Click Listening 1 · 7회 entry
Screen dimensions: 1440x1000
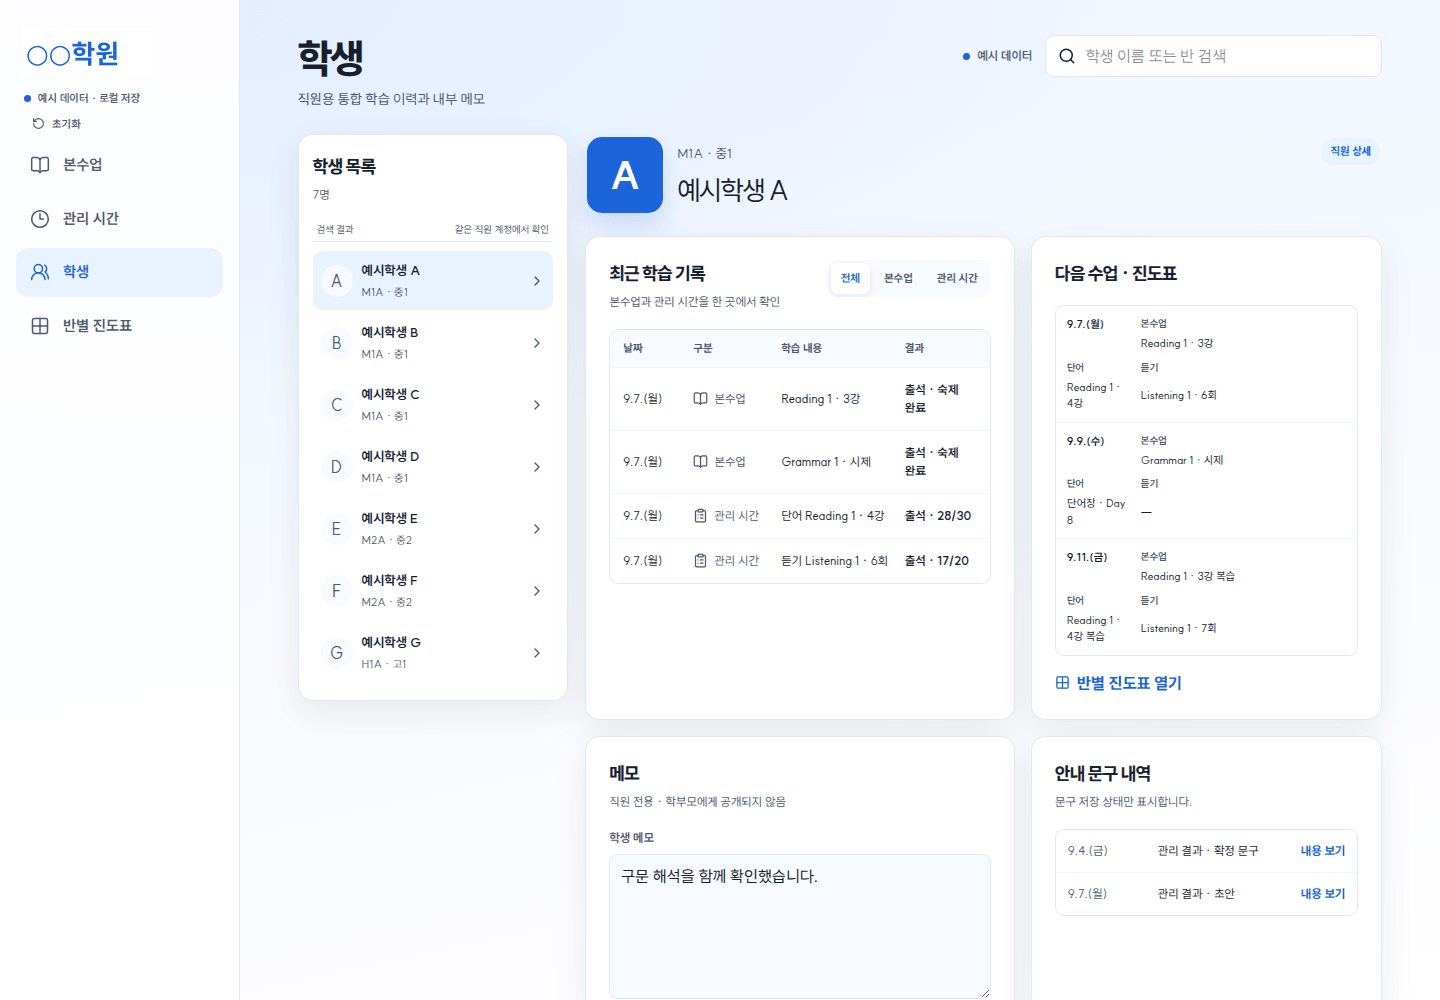click(1178, 629)
